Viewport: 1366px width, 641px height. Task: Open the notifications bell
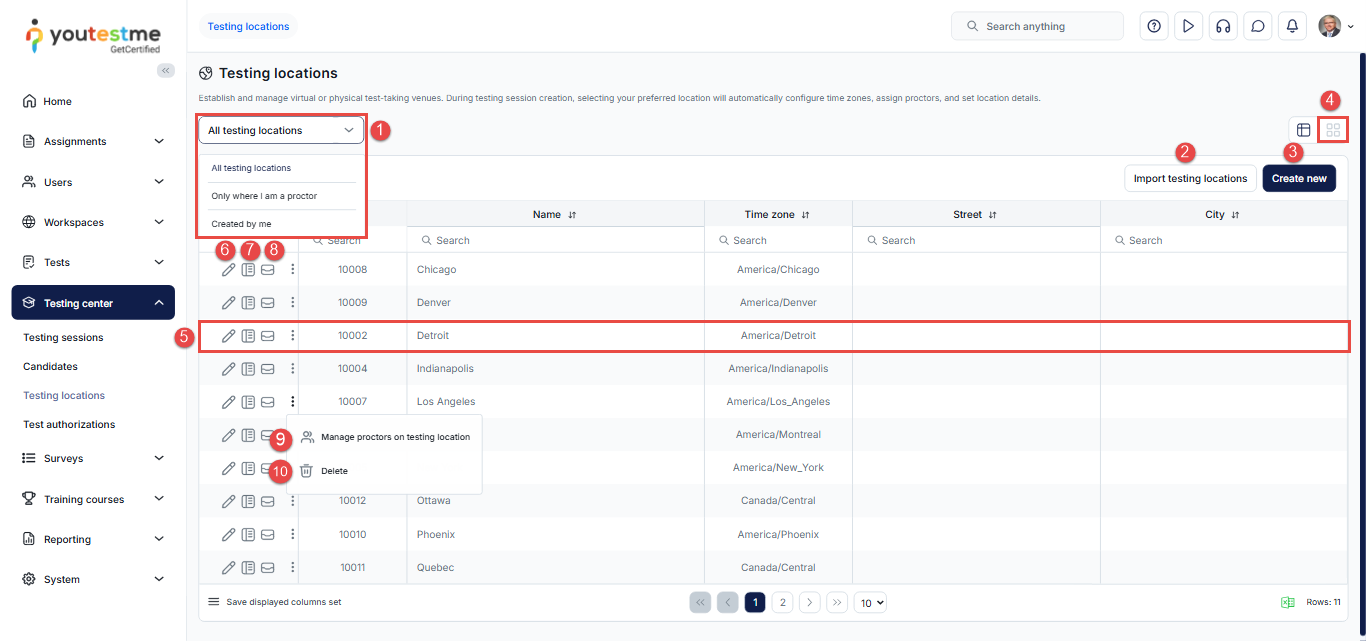coord(1292,26)
